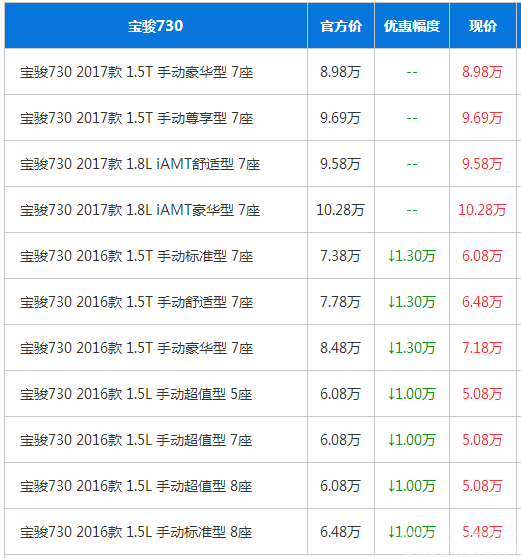This screenshot has width=521, height=558.
Task: Click discount ↓1.30万 in 2016款 手动豪华型 row
Action: click(x=412, y=348)
